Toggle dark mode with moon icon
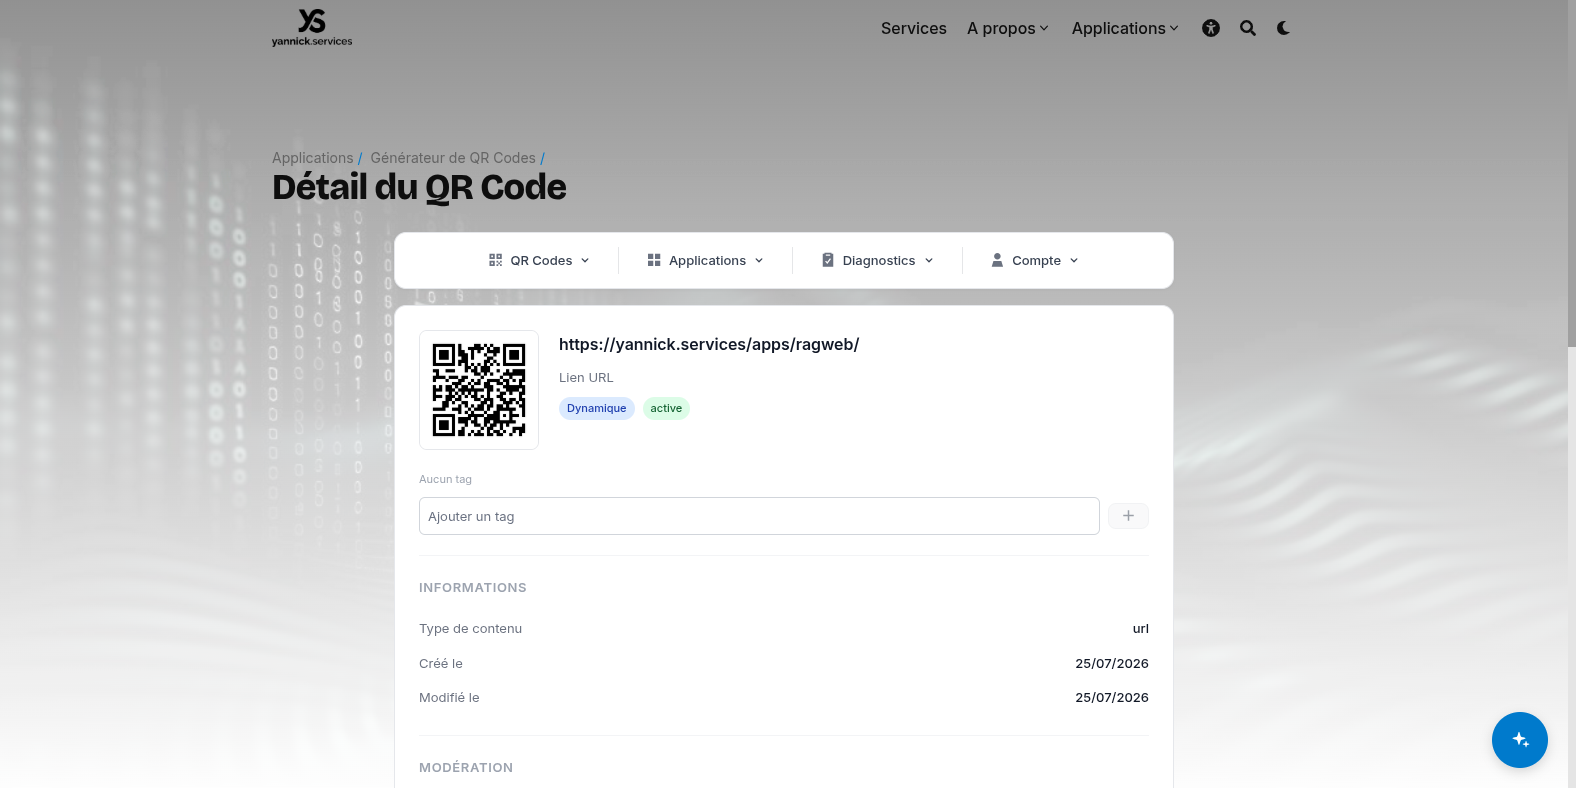 tap(1283, 28)
